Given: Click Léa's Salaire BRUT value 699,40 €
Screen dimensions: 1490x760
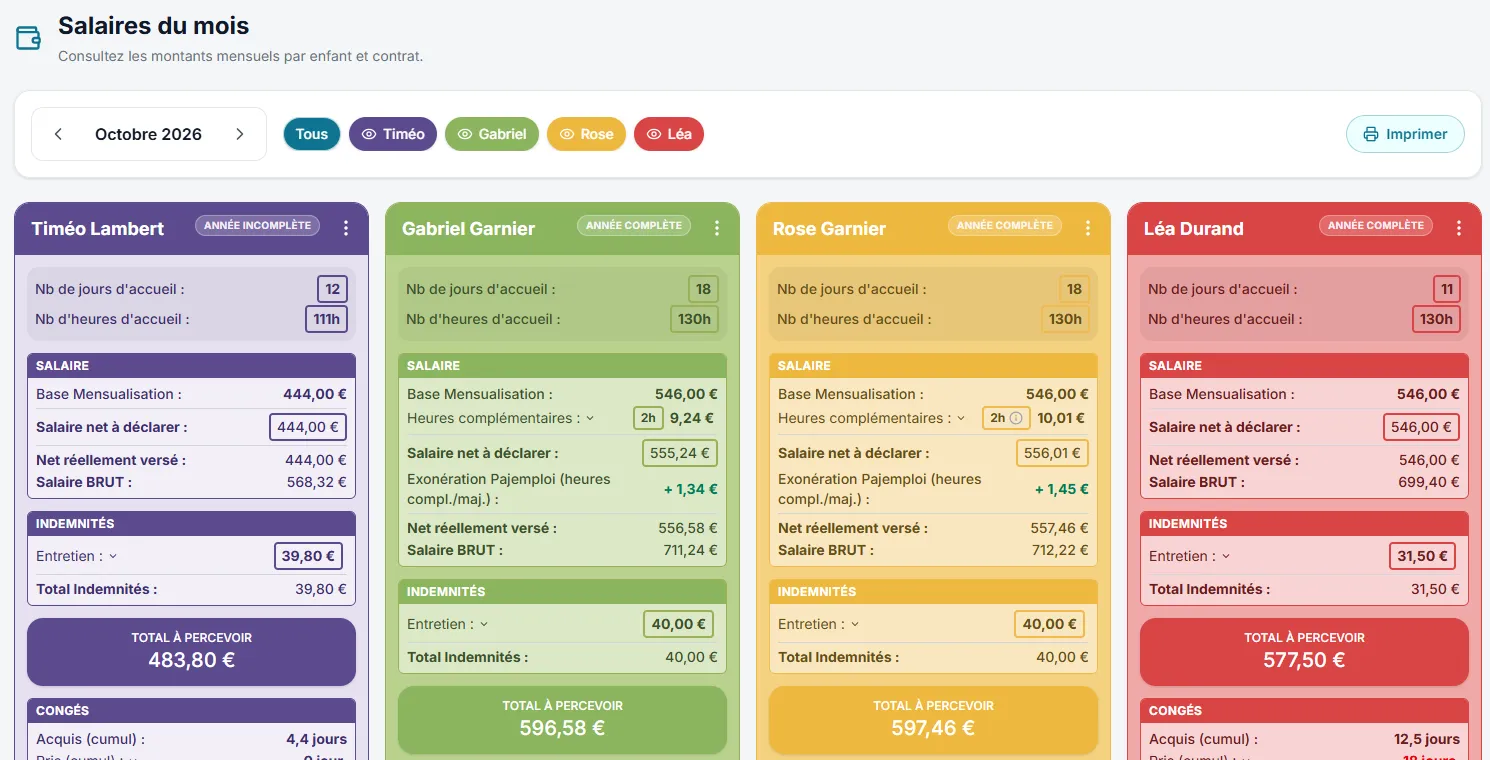Looking at the screenshot, I should [1429, 482].
